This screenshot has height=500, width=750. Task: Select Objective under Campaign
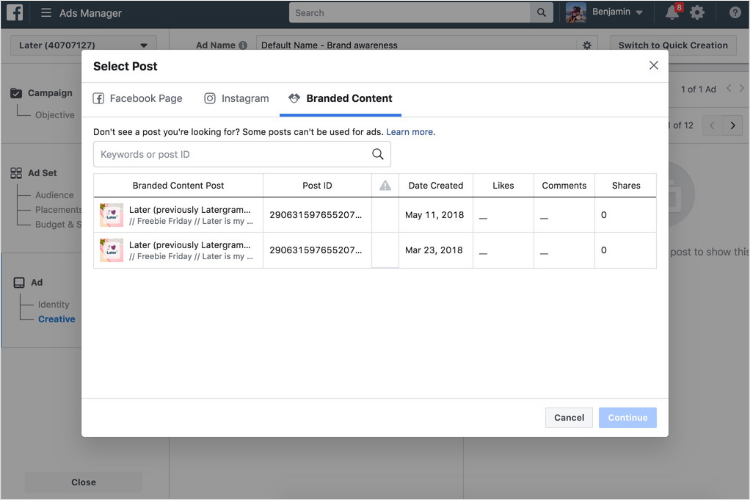[x=55, y=115]
